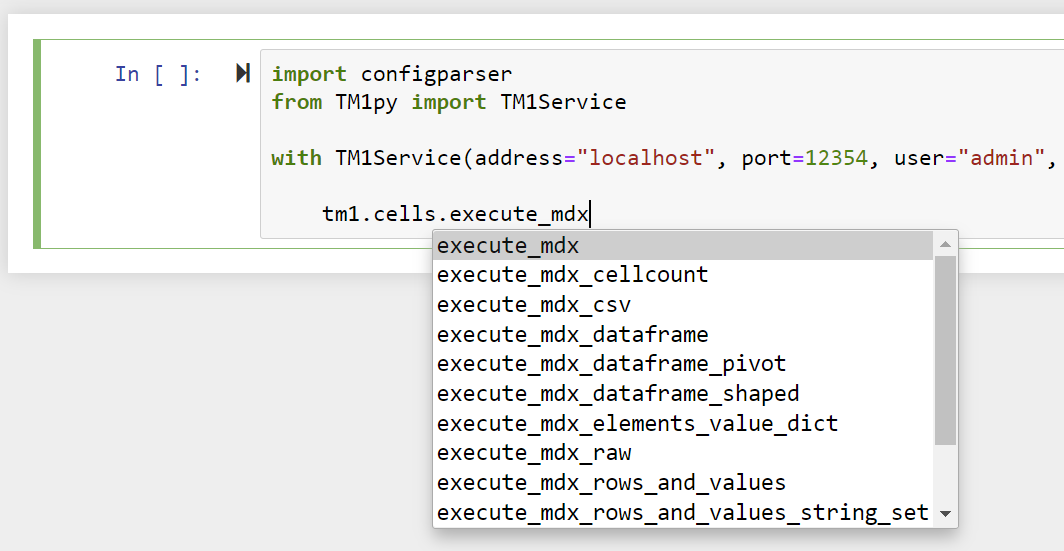The height and width of the screenshot is (551, 1064).
Task: Click 'from TM1py import TM1Service' line
Action: click(449, 102)
